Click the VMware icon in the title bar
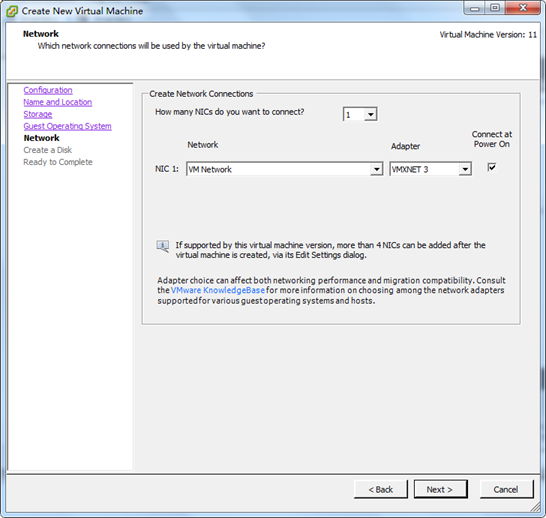This screenshot has width=546, height=518. coord(11,11)
